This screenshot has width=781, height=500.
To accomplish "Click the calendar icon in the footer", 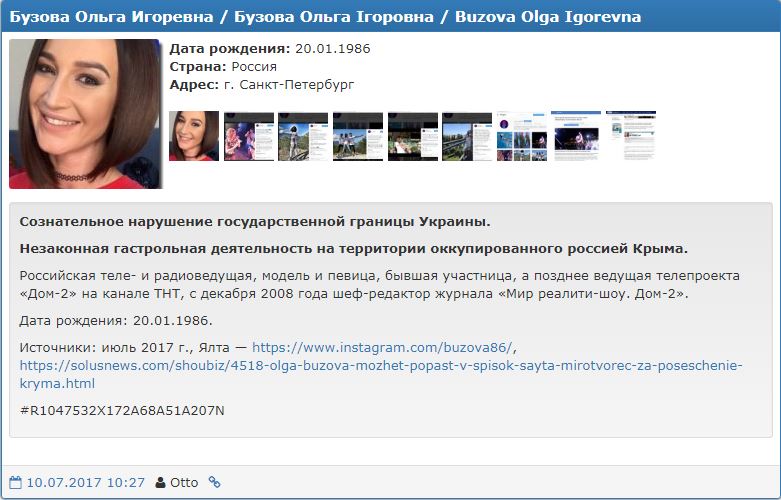I will [x=15, y=482].
